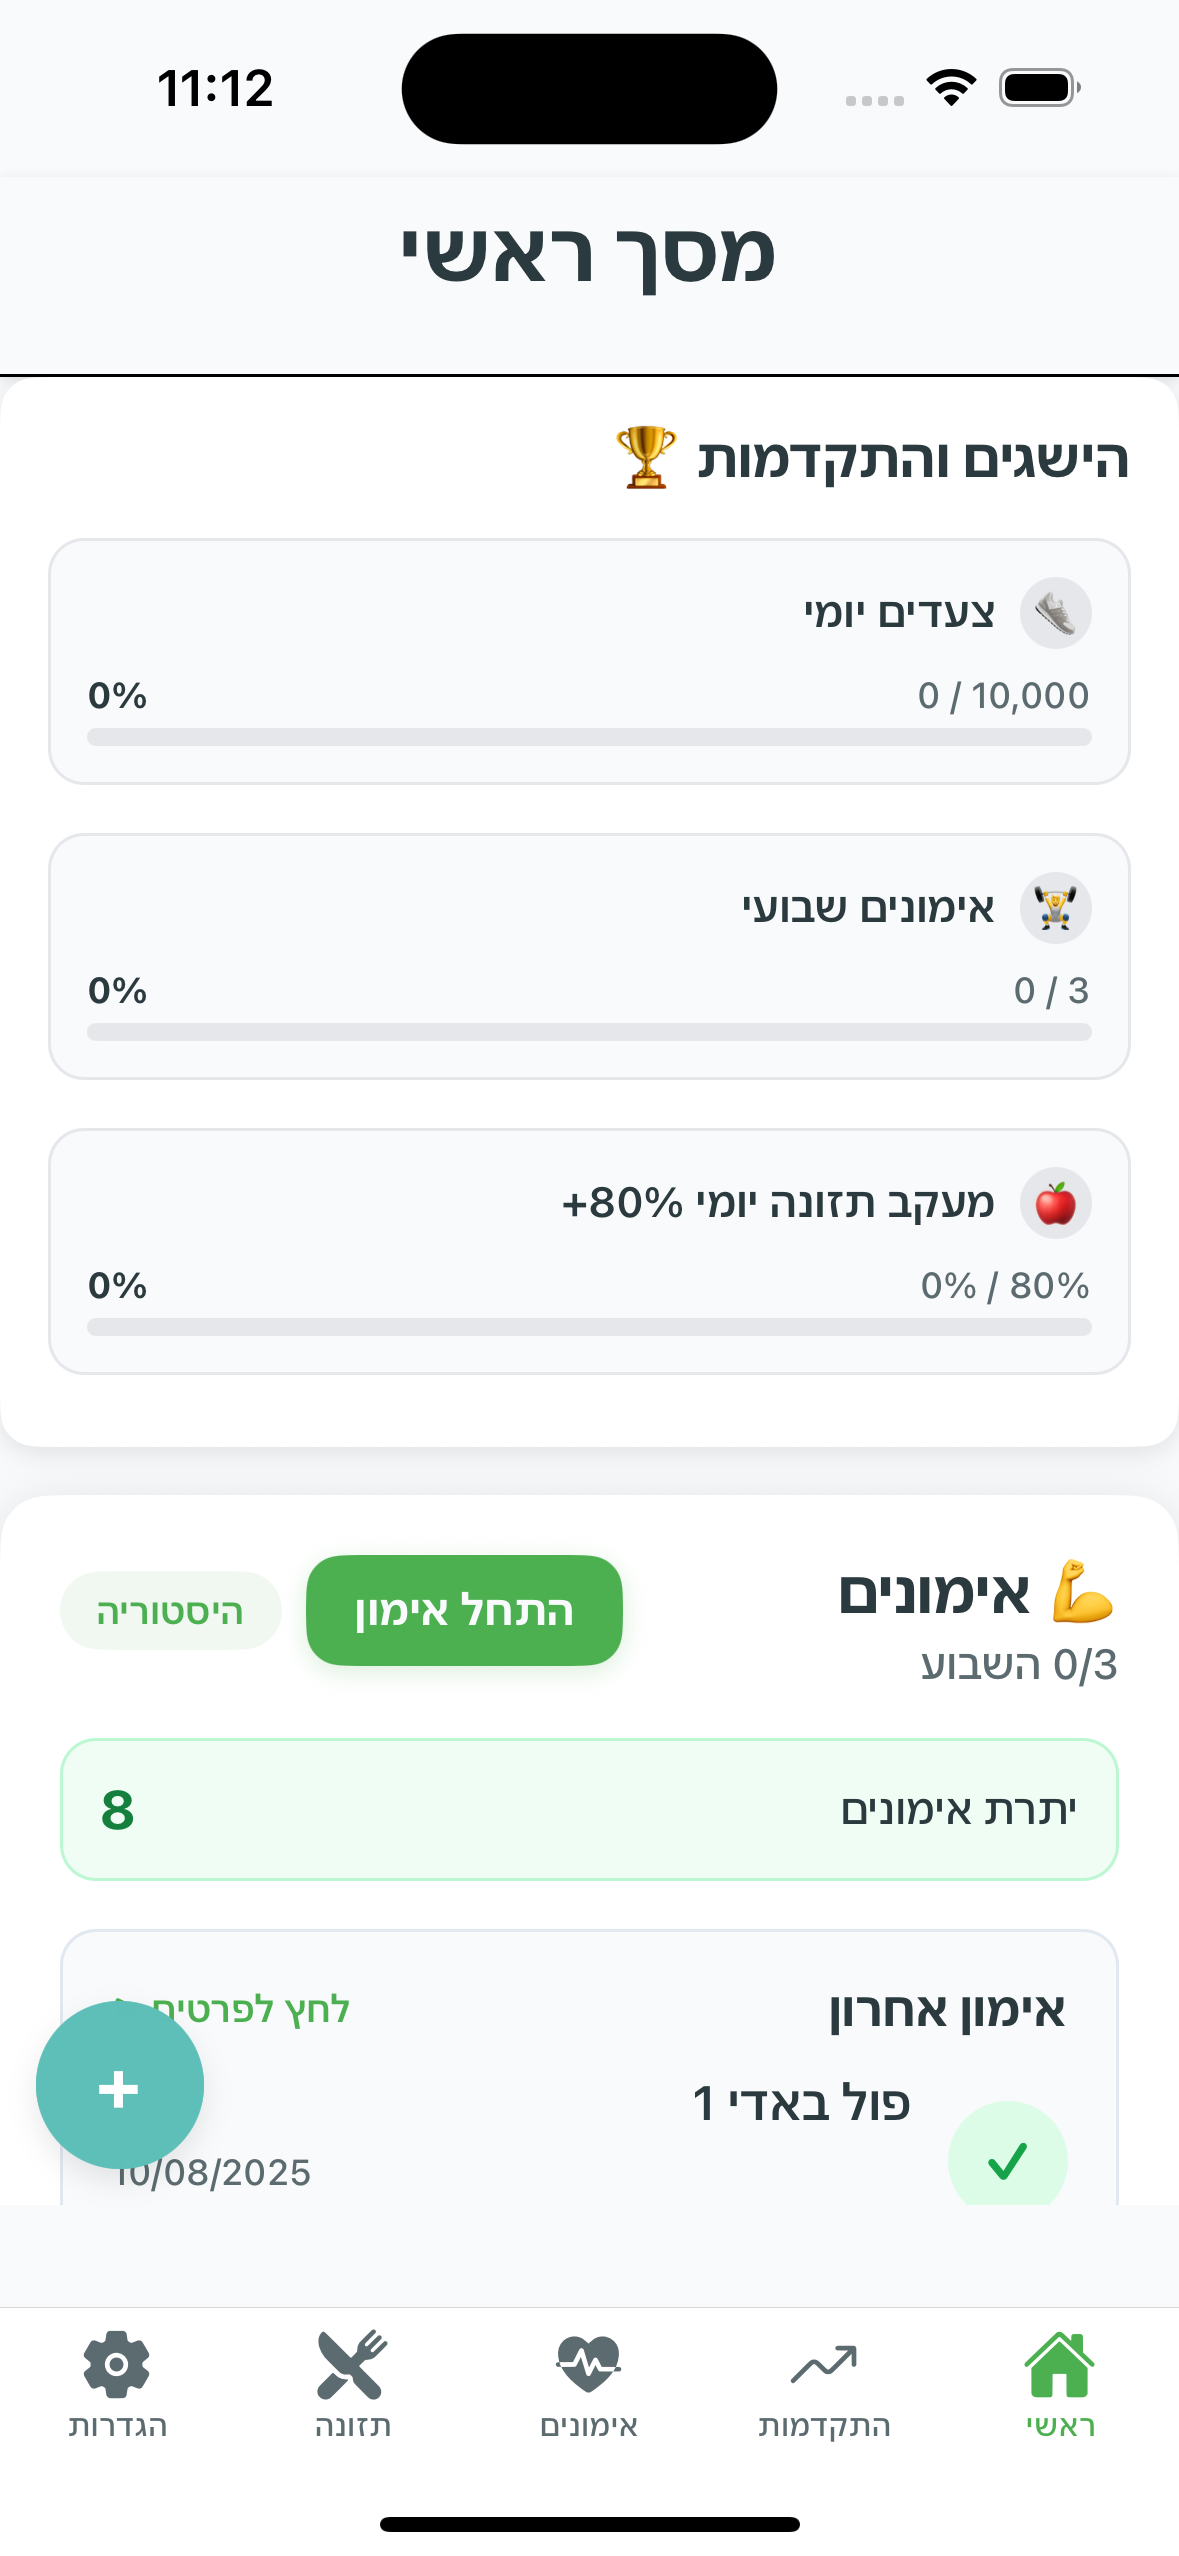Open the יתרת אימונים balance card
The image size is (1179, 2556).
pos(589,1809)
